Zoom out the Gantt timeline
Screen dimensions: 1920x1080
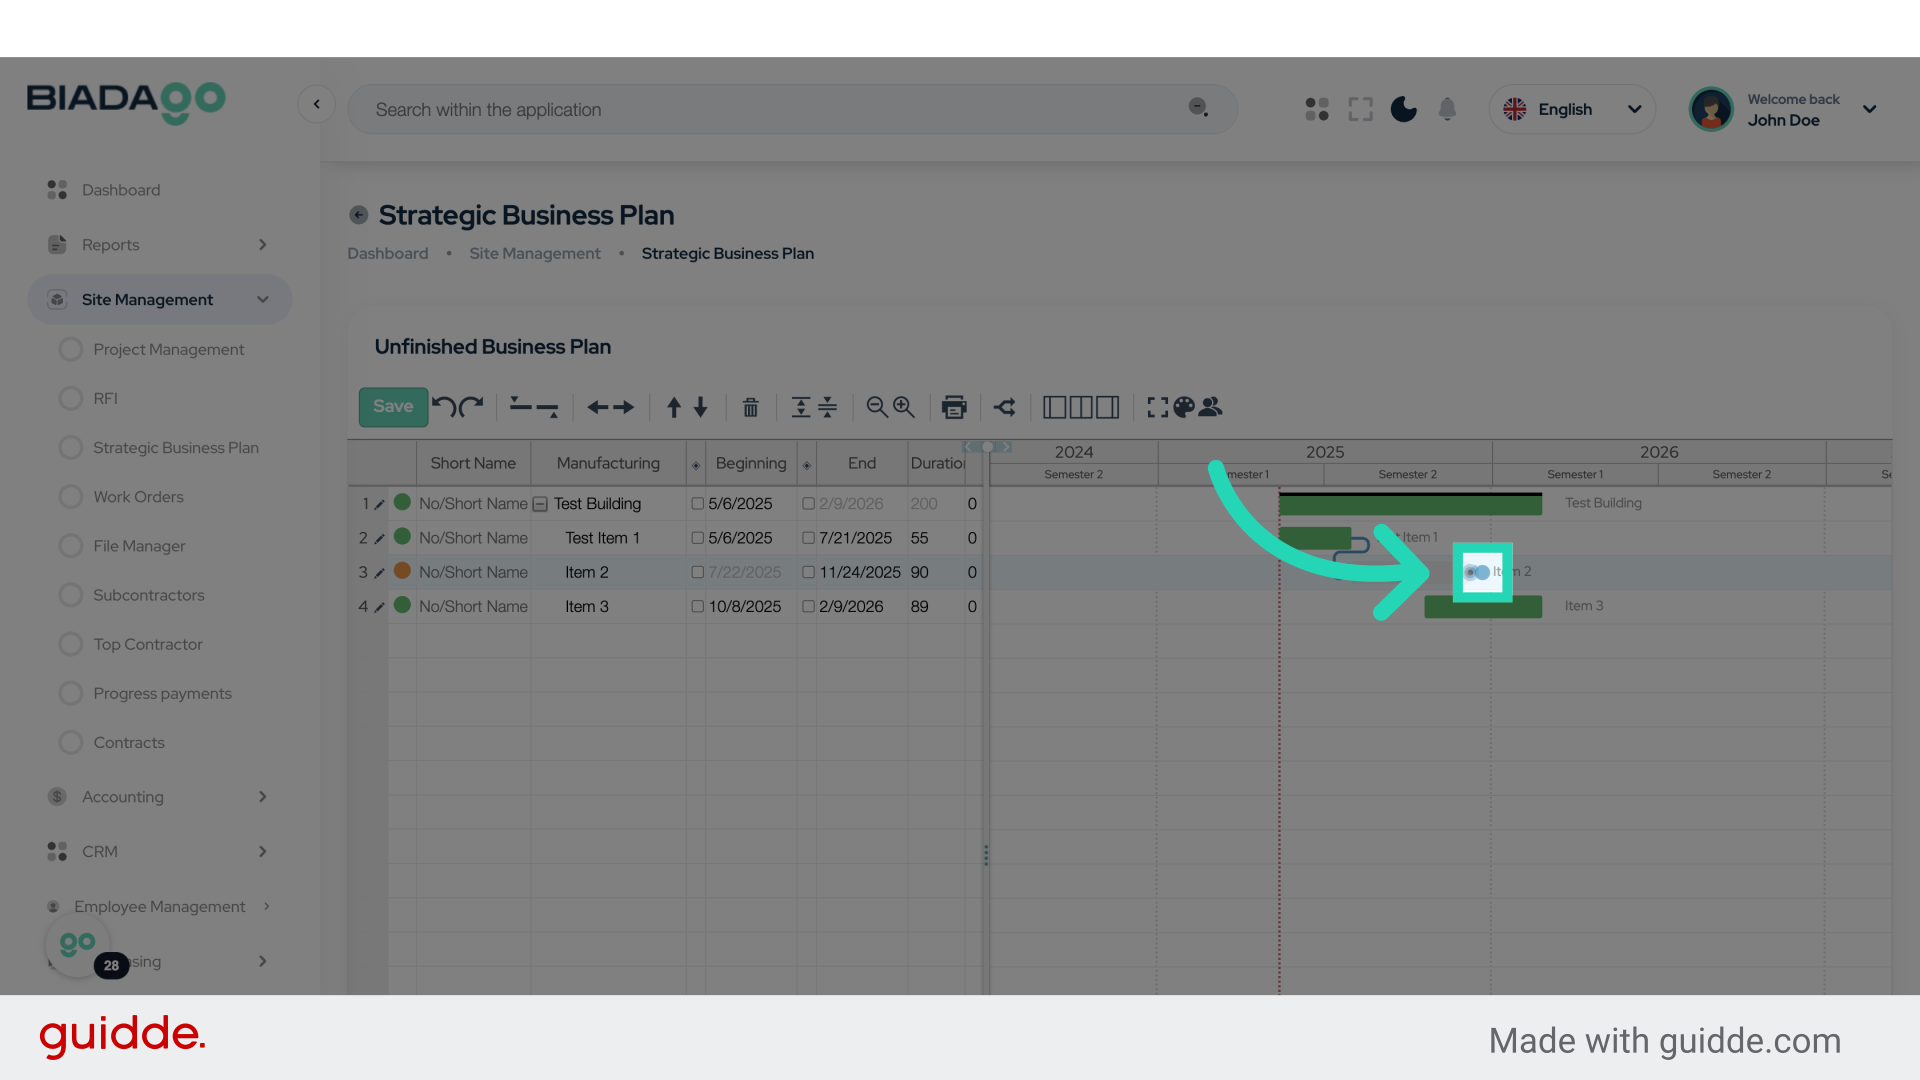pyautogui.click(x=876, y=407)
